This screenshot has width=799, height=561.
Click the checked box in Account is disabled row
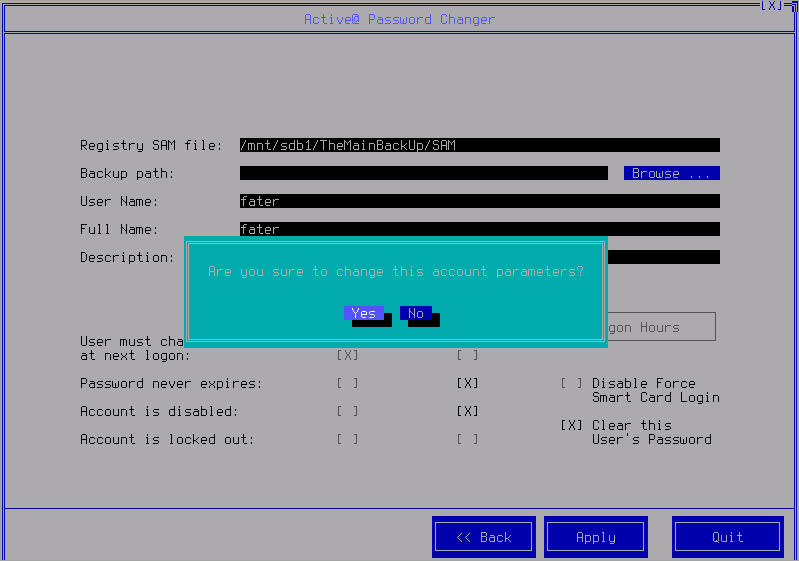(x=467, y=411)
